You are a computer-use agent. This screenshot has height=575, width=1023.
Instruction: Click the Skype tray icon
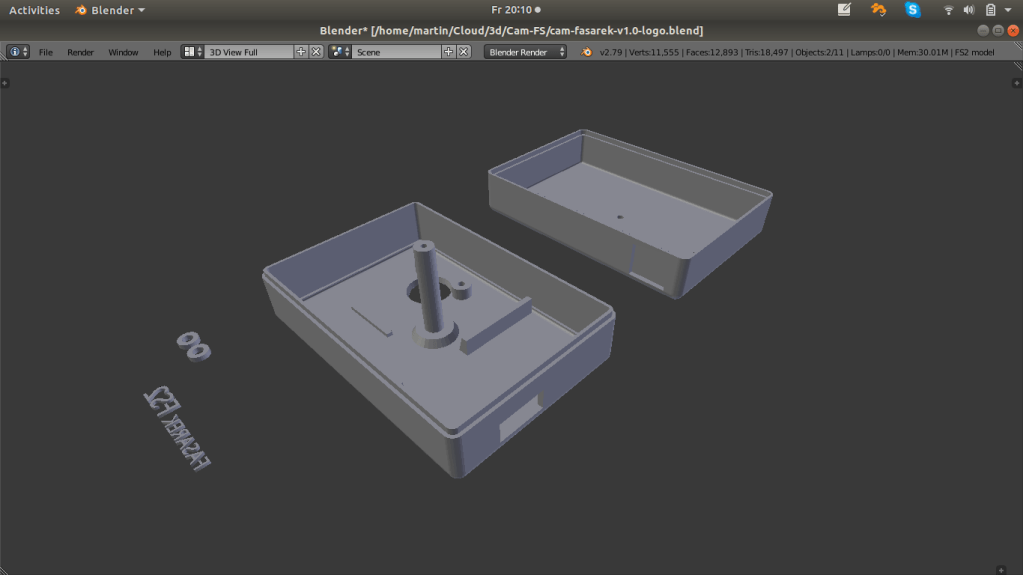pyautogui.click(x=913, y=10)
